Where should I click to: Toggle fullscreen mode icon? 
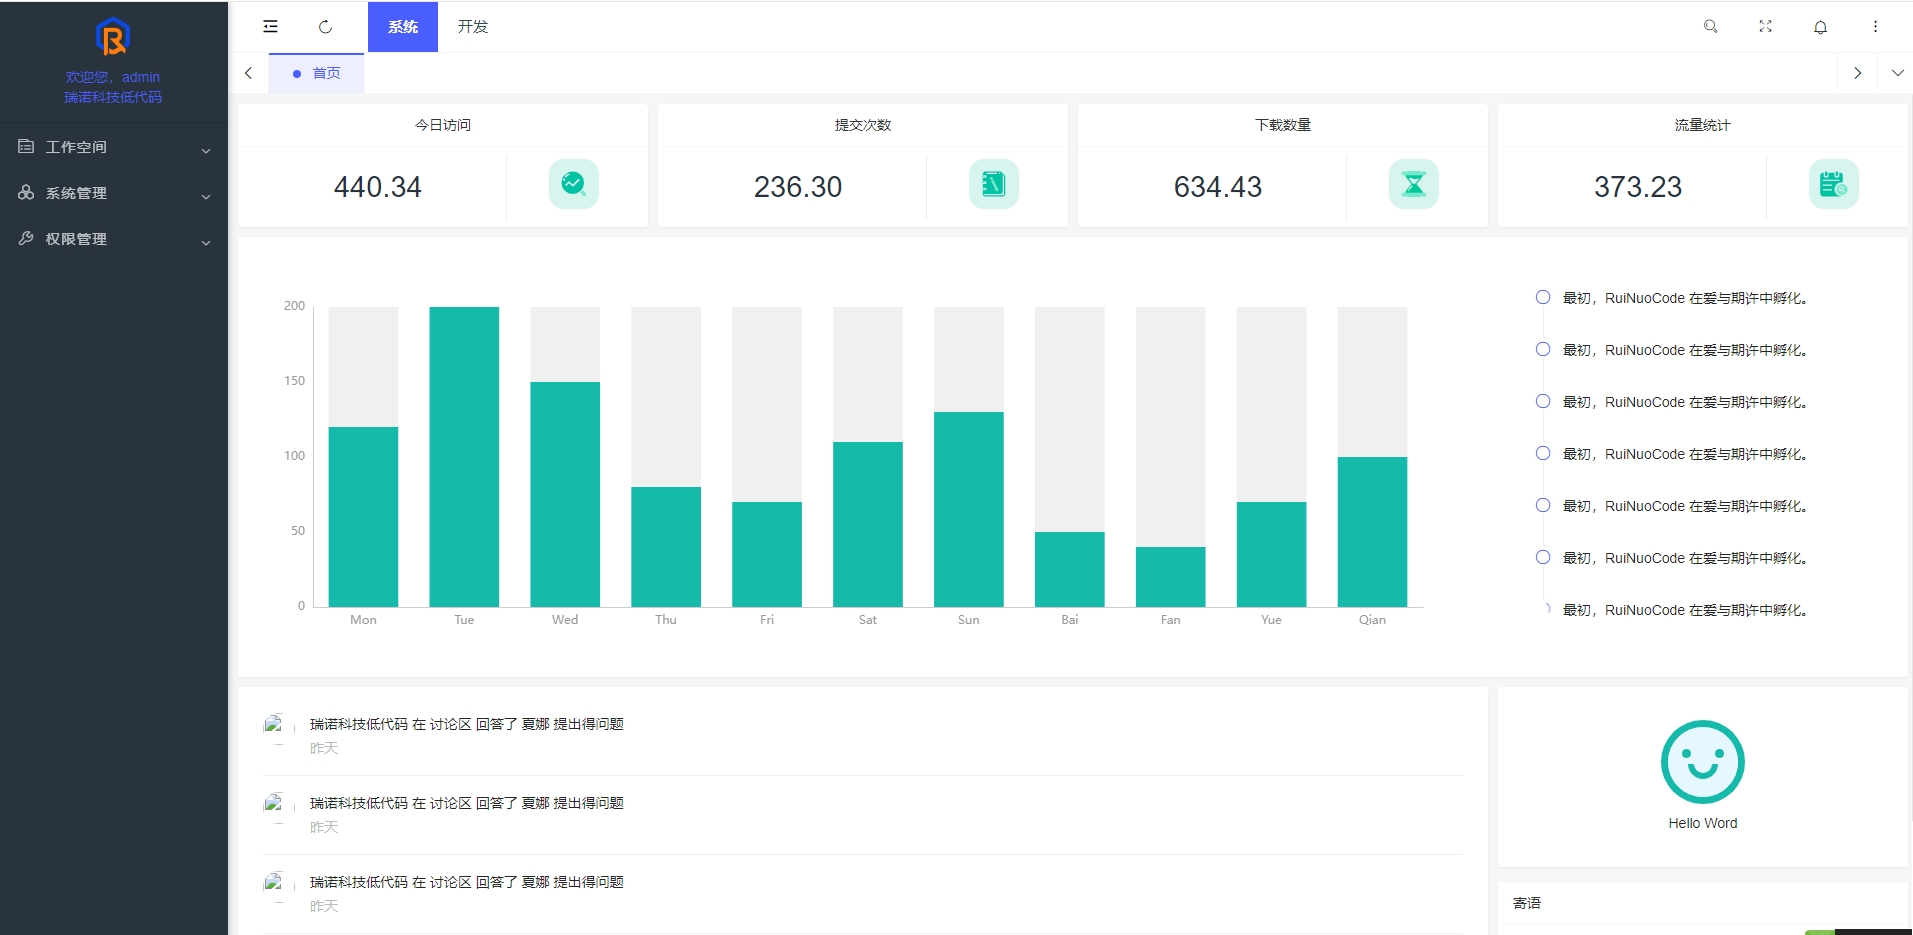coord(1765,27)
